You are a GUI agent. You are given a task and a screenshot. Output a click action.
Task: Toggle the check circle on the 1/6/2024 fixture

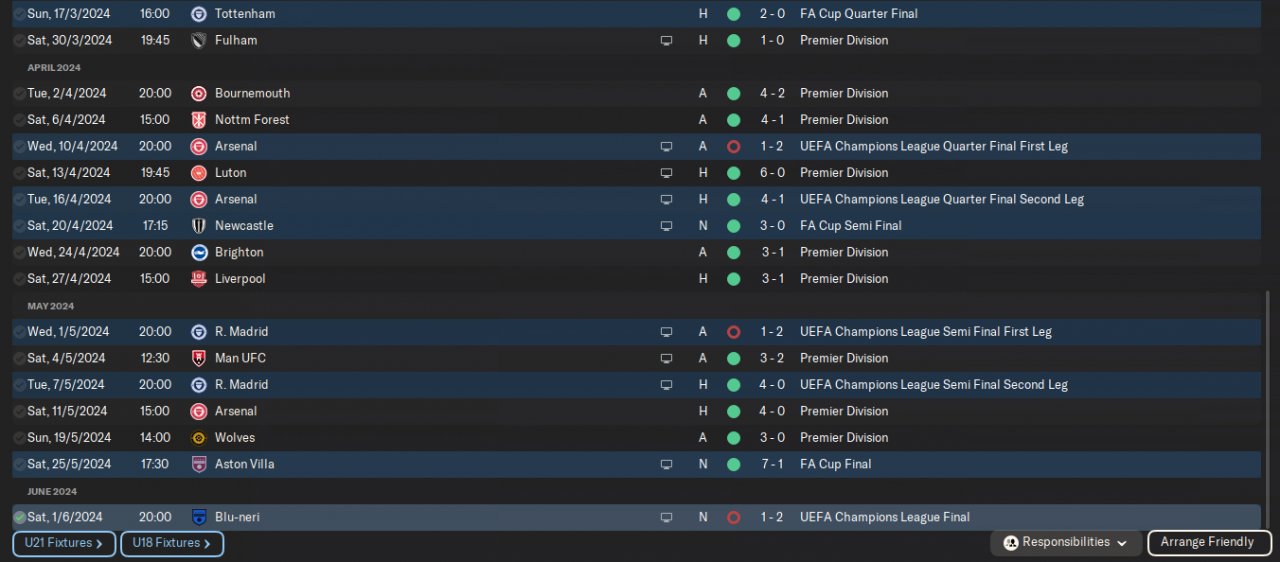coord(19,518)
